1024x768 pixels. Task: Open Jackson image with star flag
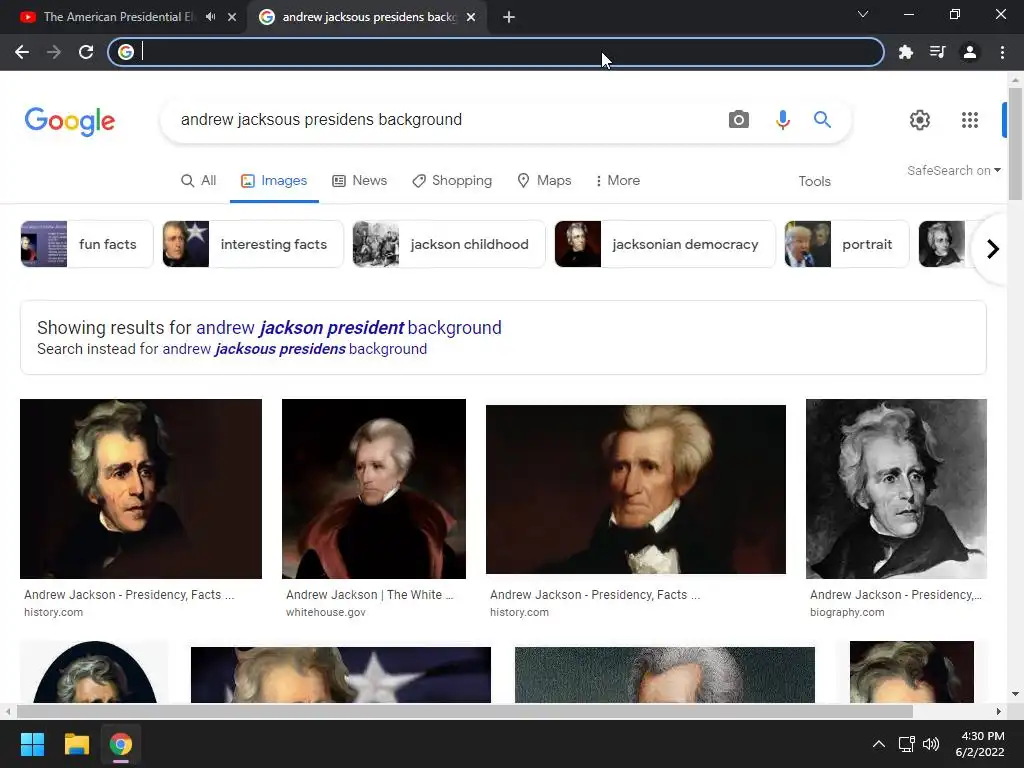click(341, 675)
